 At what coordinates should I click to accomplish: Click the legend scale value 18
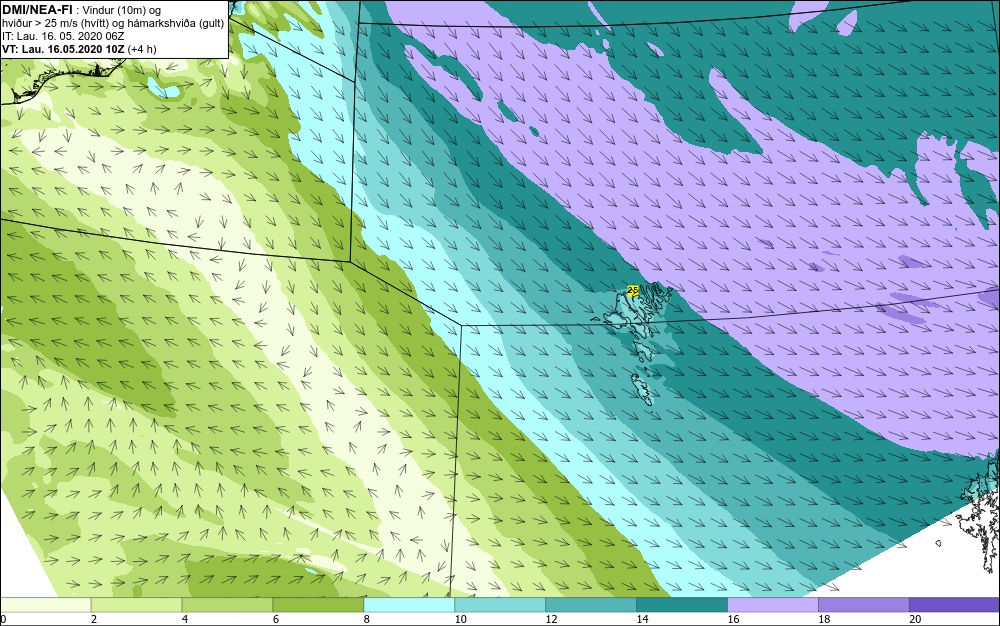click(x=825, y=619)
